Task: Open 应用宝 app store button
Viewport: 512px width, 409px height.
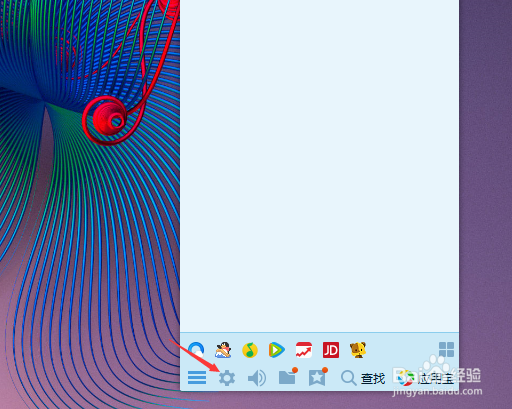Action: 426,378
